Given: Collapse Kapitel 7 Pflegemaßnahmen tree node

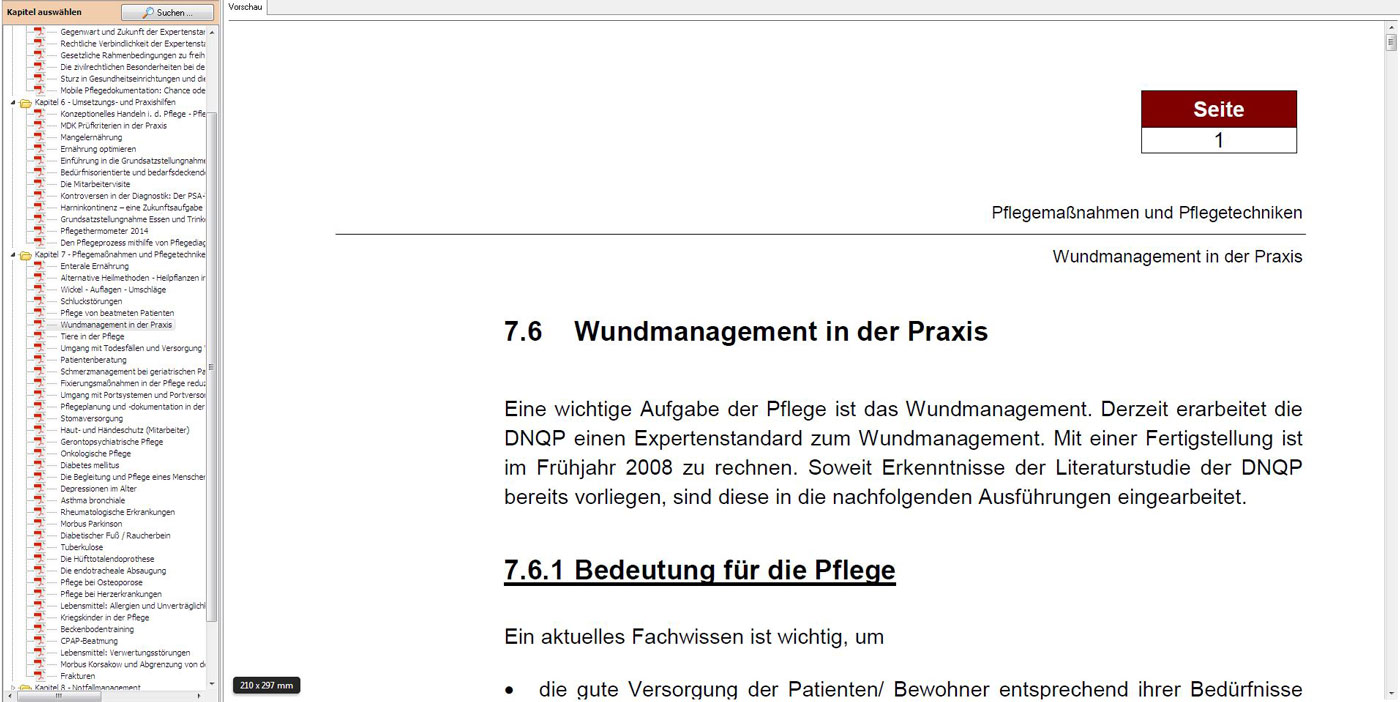Looking at the screenshot, I should pyautogui.click(x=13, y=255).
